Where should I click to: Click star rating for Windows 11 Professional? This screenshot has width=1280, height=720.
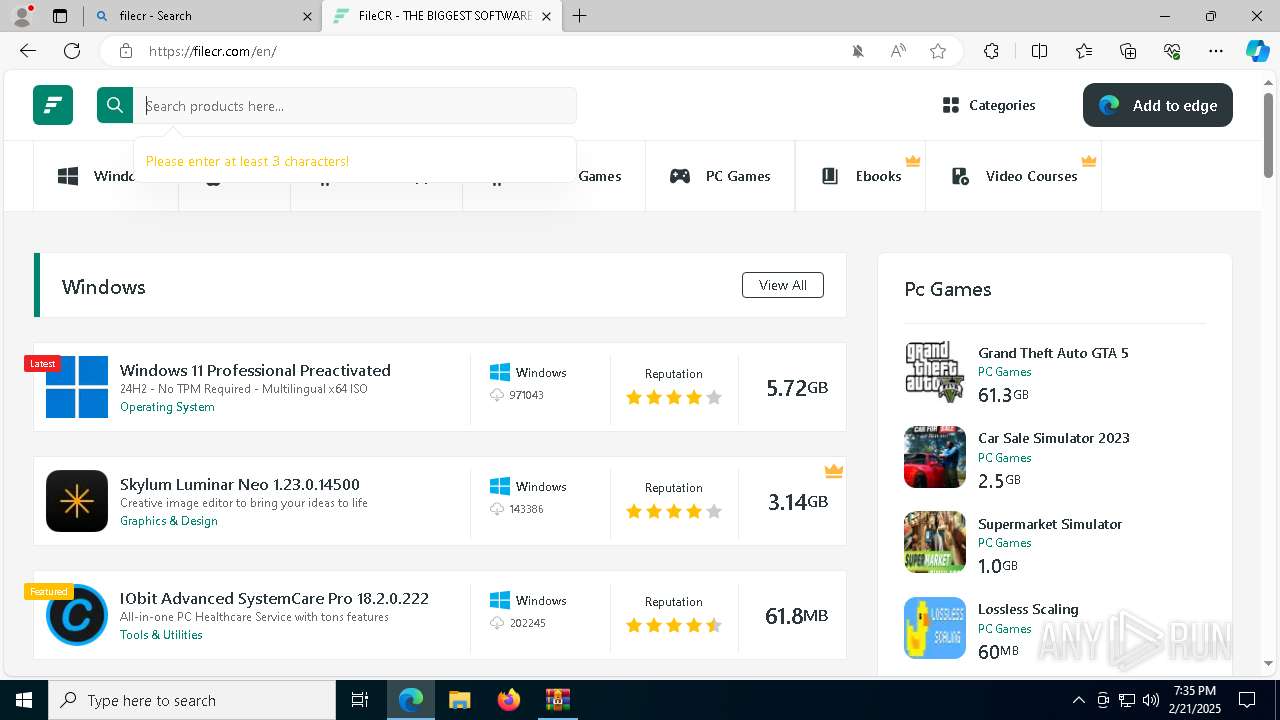(674, 397)
